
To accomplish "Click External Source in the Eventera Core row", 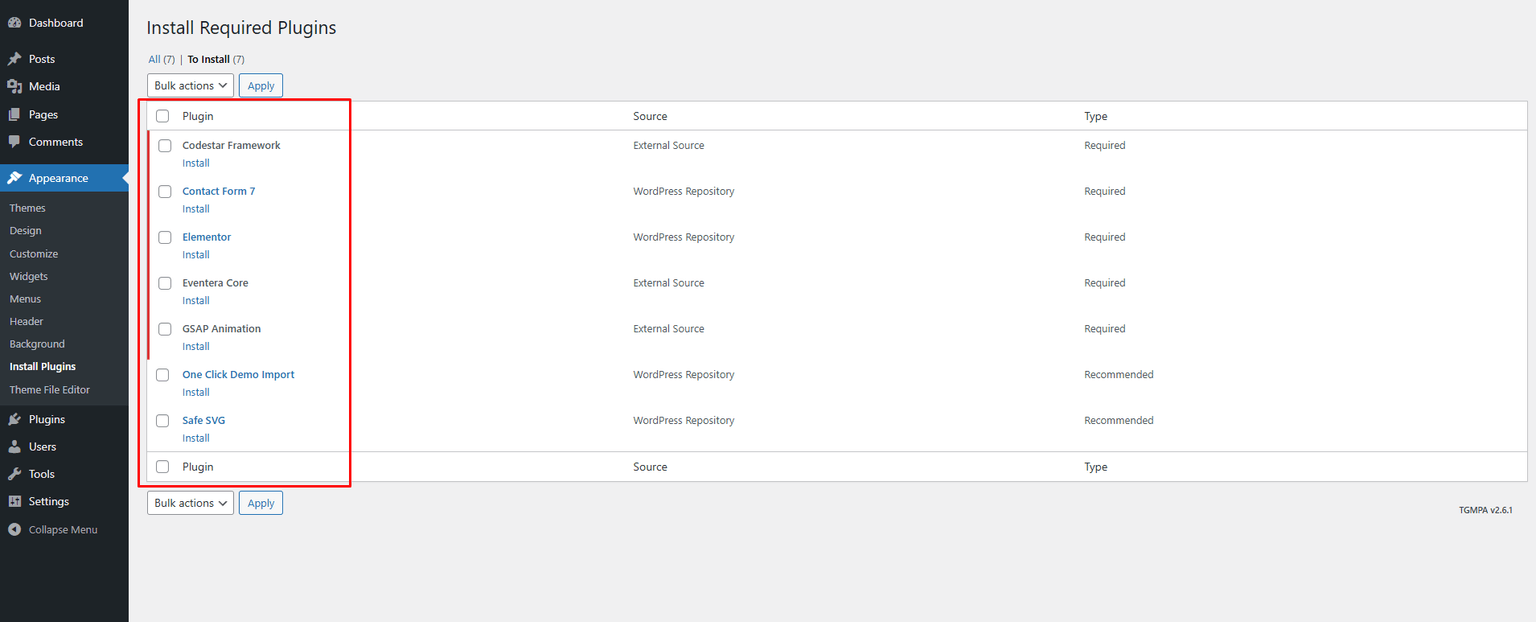I will click(x=669, y=283).
